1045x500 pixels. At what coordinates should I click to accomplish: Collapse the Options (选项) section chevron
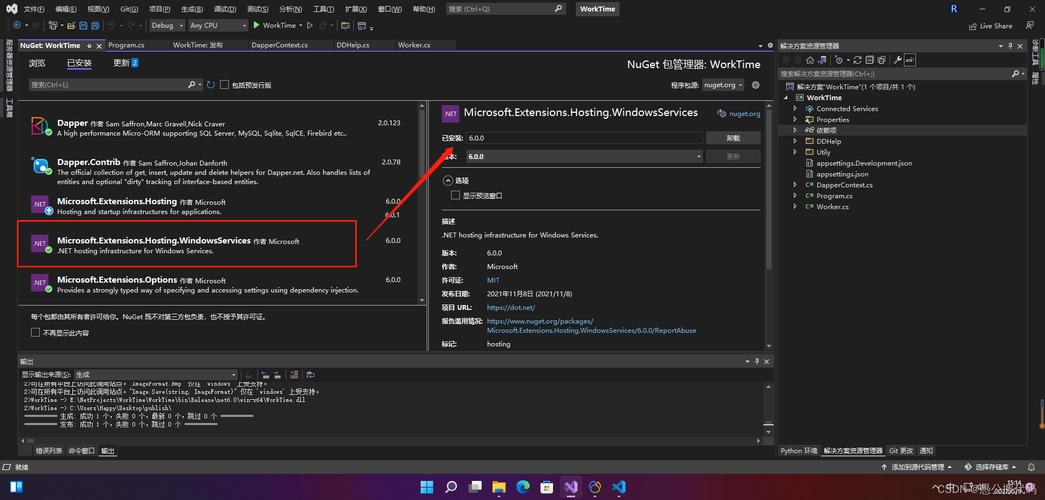[448, 180]
